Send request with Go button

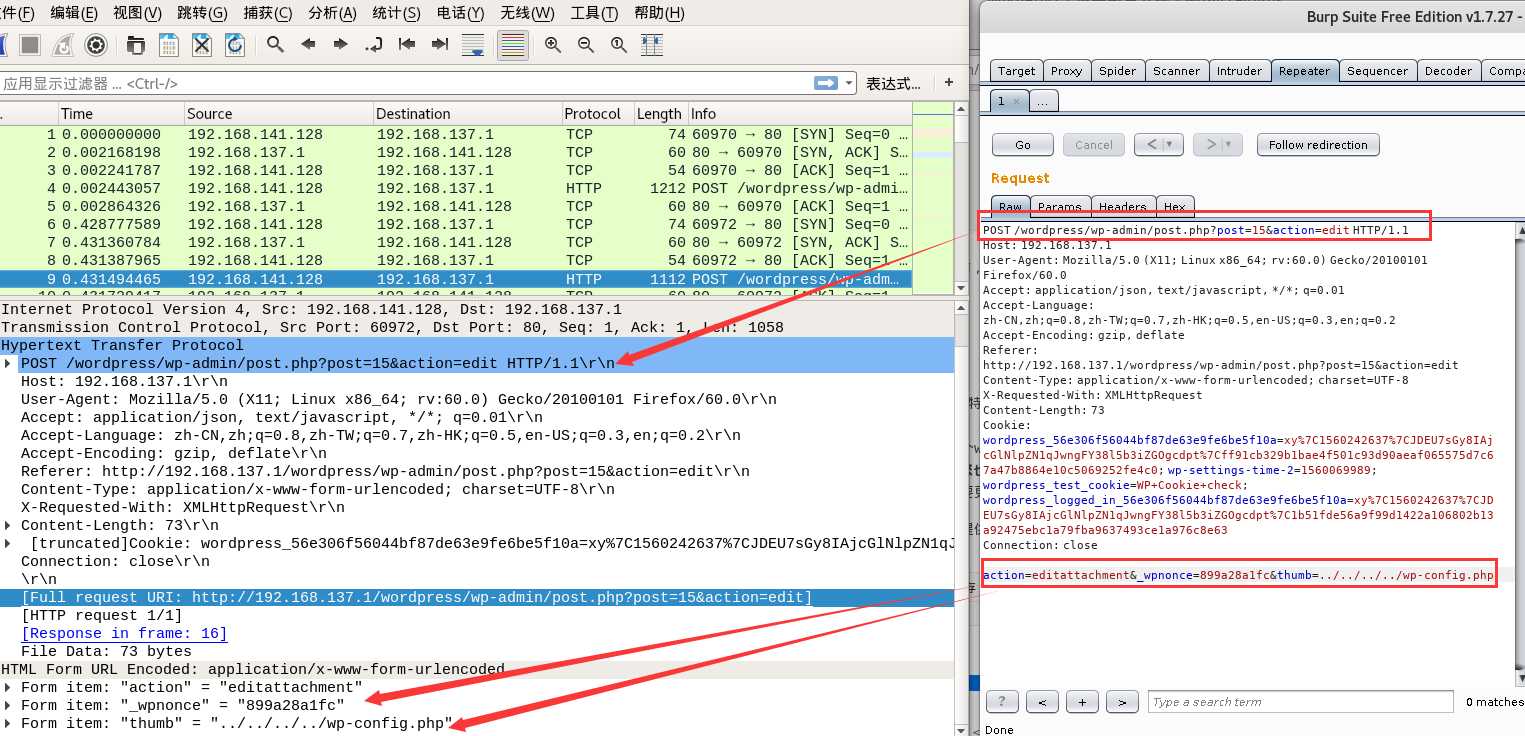point(1023,145)
